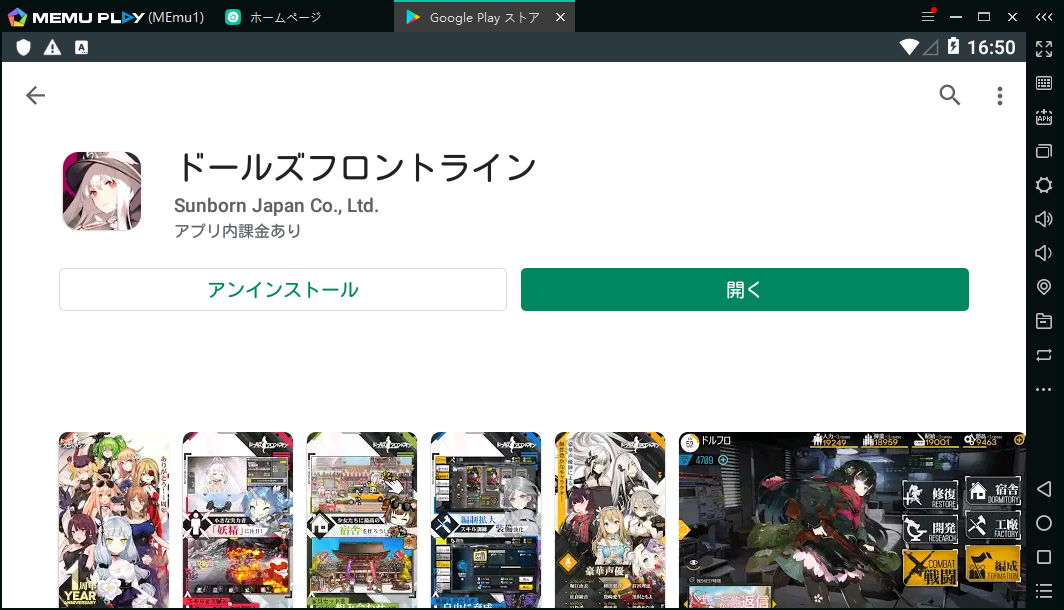
Task: View the first gameplay screenshot thumbnail
Action: 113,520
